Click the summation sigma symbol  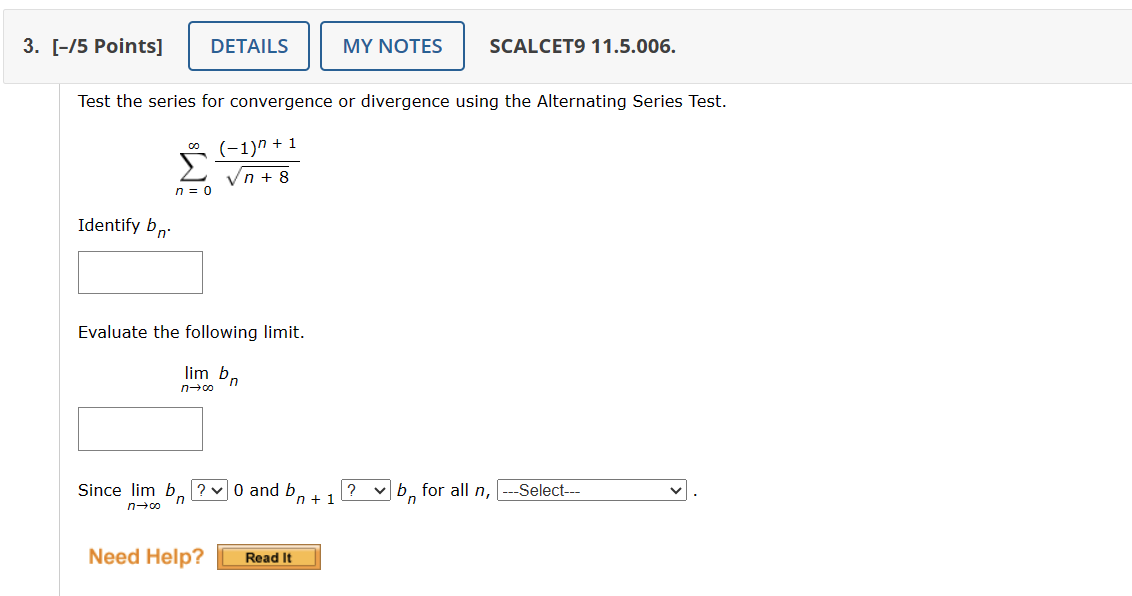193,165
